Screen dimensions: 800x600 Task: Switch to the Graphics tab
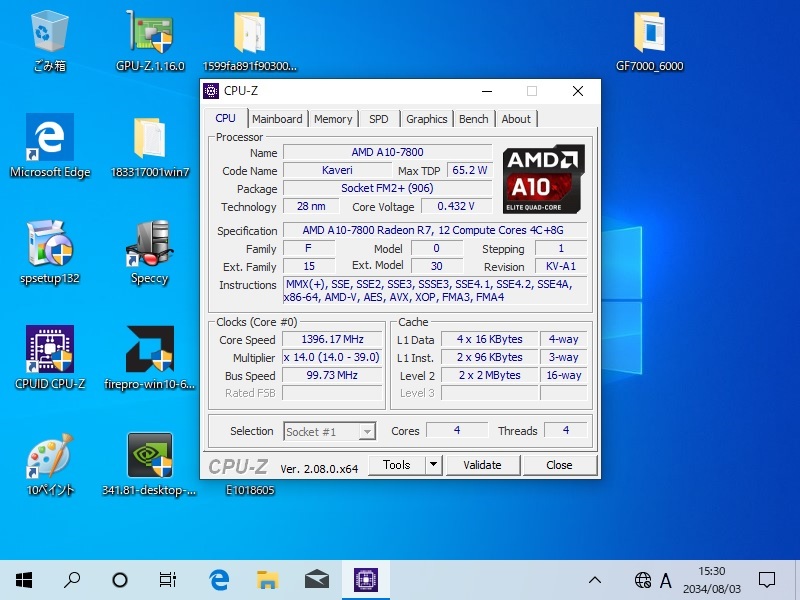click(427, 119)
